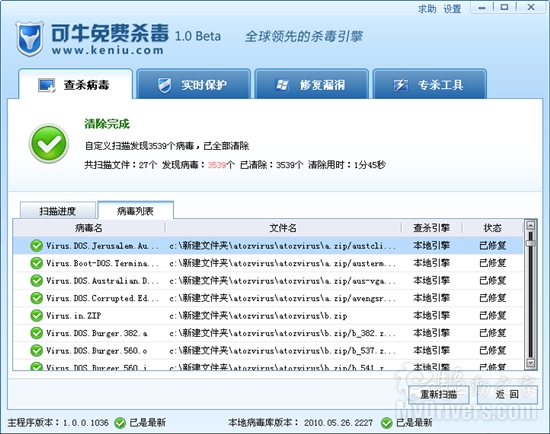
Task: Click file path ending b.zip/b_537.z...
Action: coord(282,350)
